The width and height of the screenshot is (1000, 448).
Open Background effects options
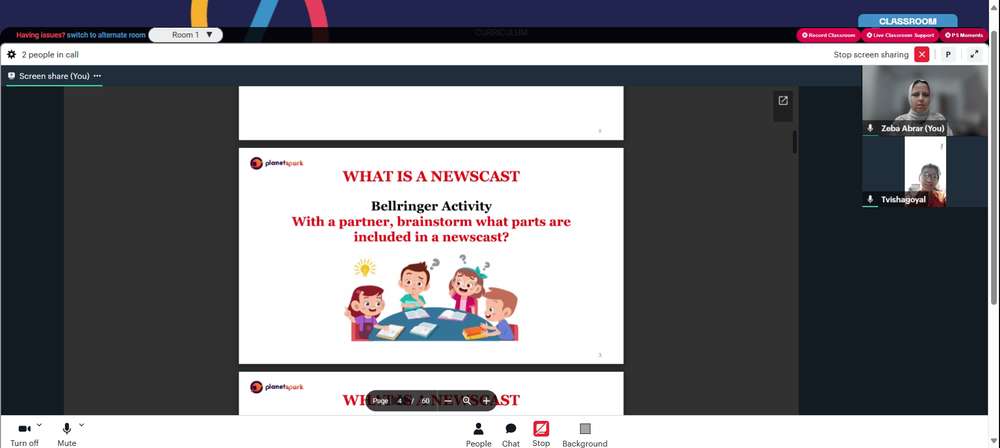point(585,435)
